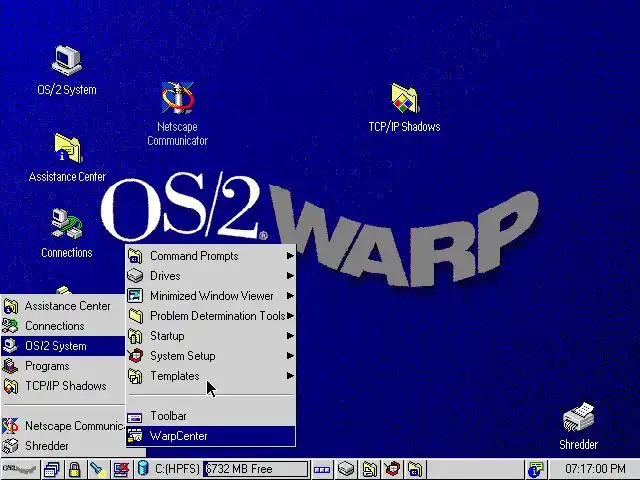
Task: Open Startup submenu entry
Action: pyautogui.click(x=211, y=336)
